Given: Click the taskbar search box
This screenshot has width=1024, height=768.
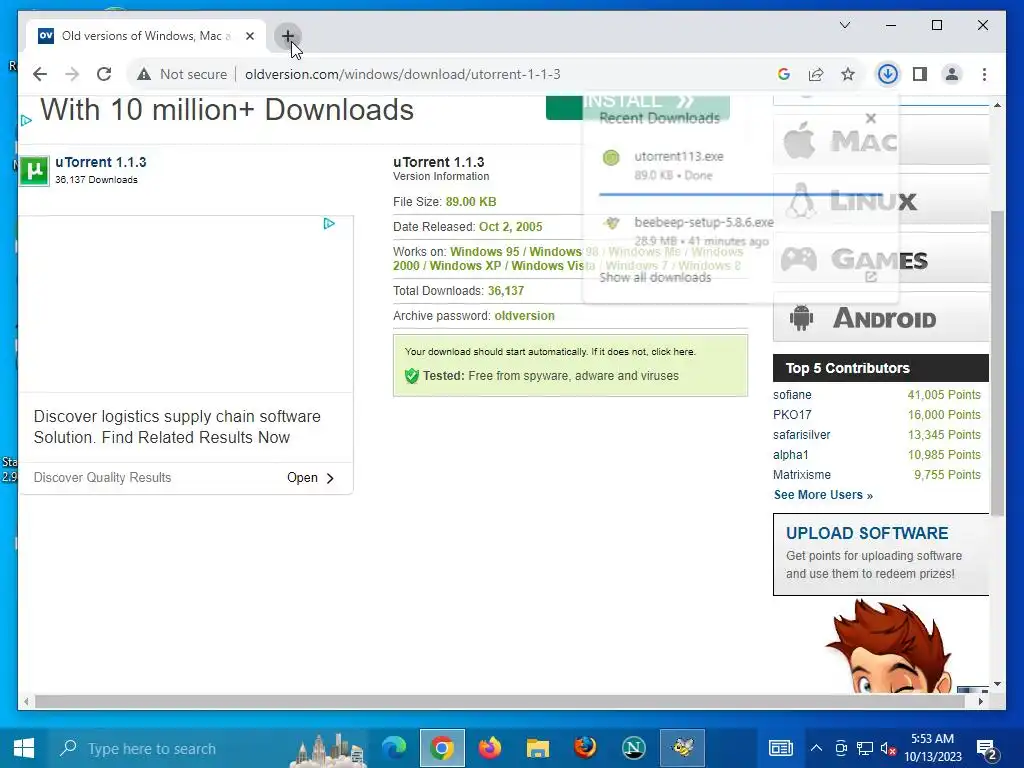Looking at the screenshot, I should coord(210,748).
